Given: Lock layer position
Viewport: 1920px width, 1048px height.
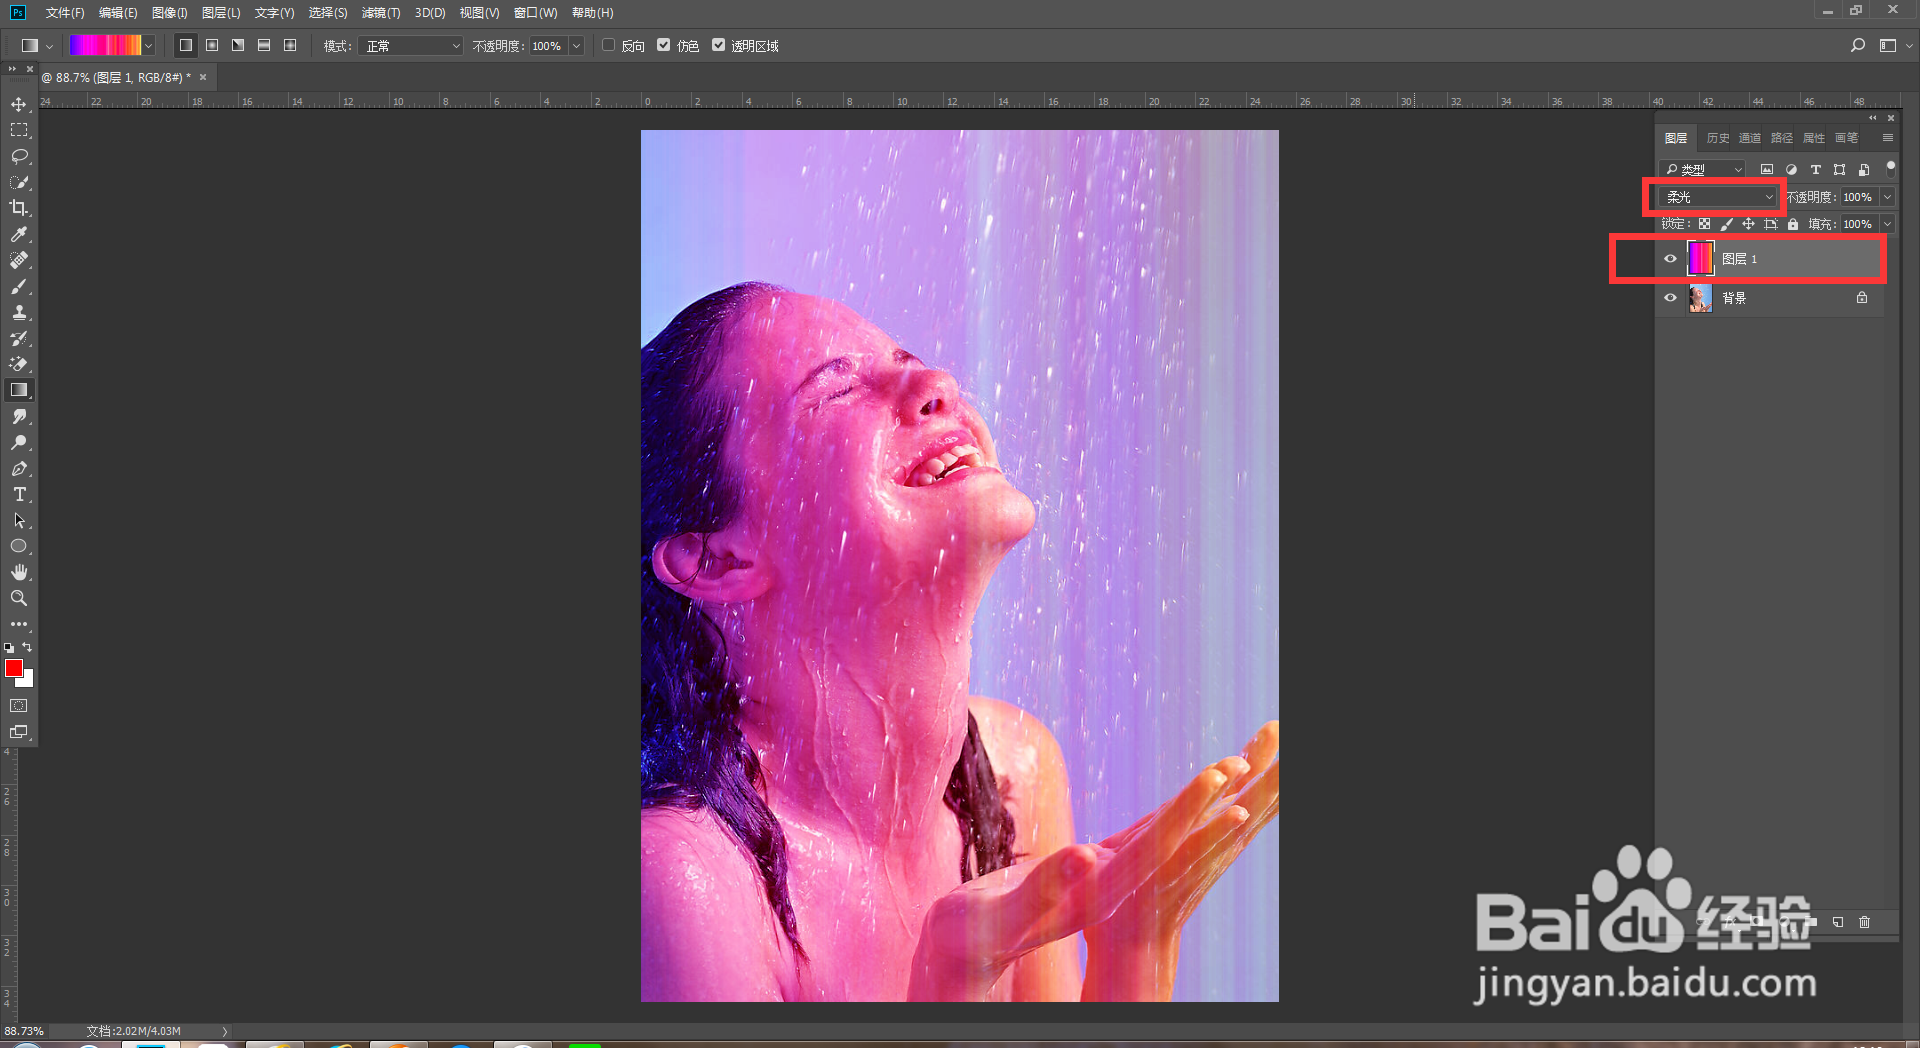Looking at the screenshot, I should [1748, 224].
